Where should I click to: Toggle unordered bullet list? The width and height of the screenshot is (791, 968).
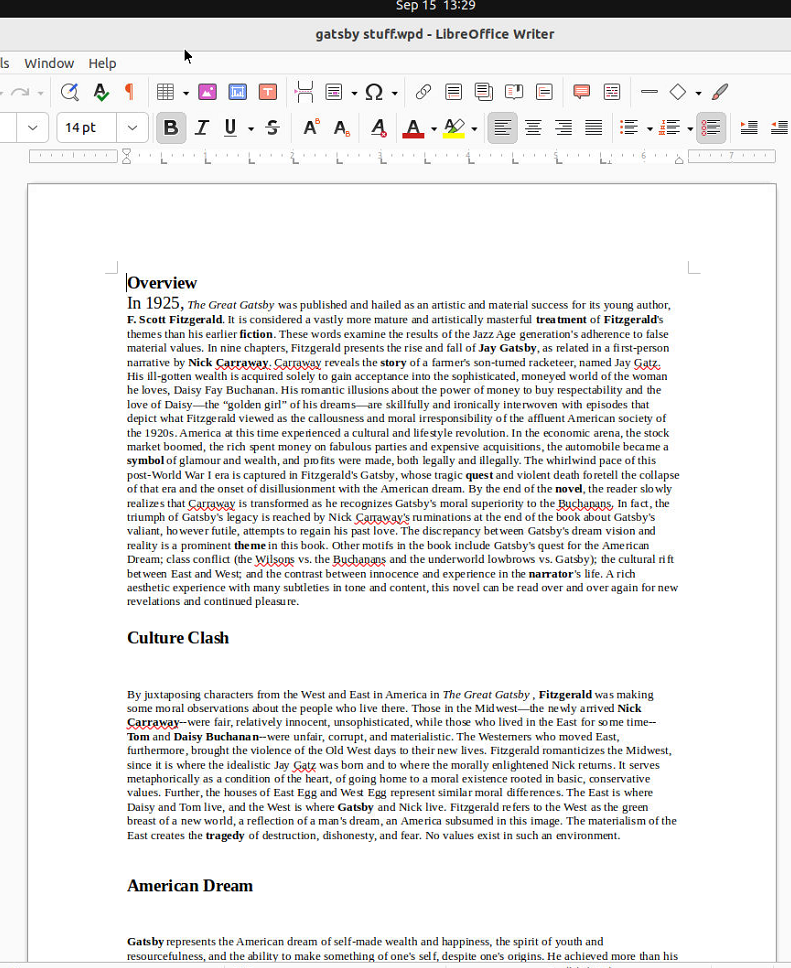point(629,128)
